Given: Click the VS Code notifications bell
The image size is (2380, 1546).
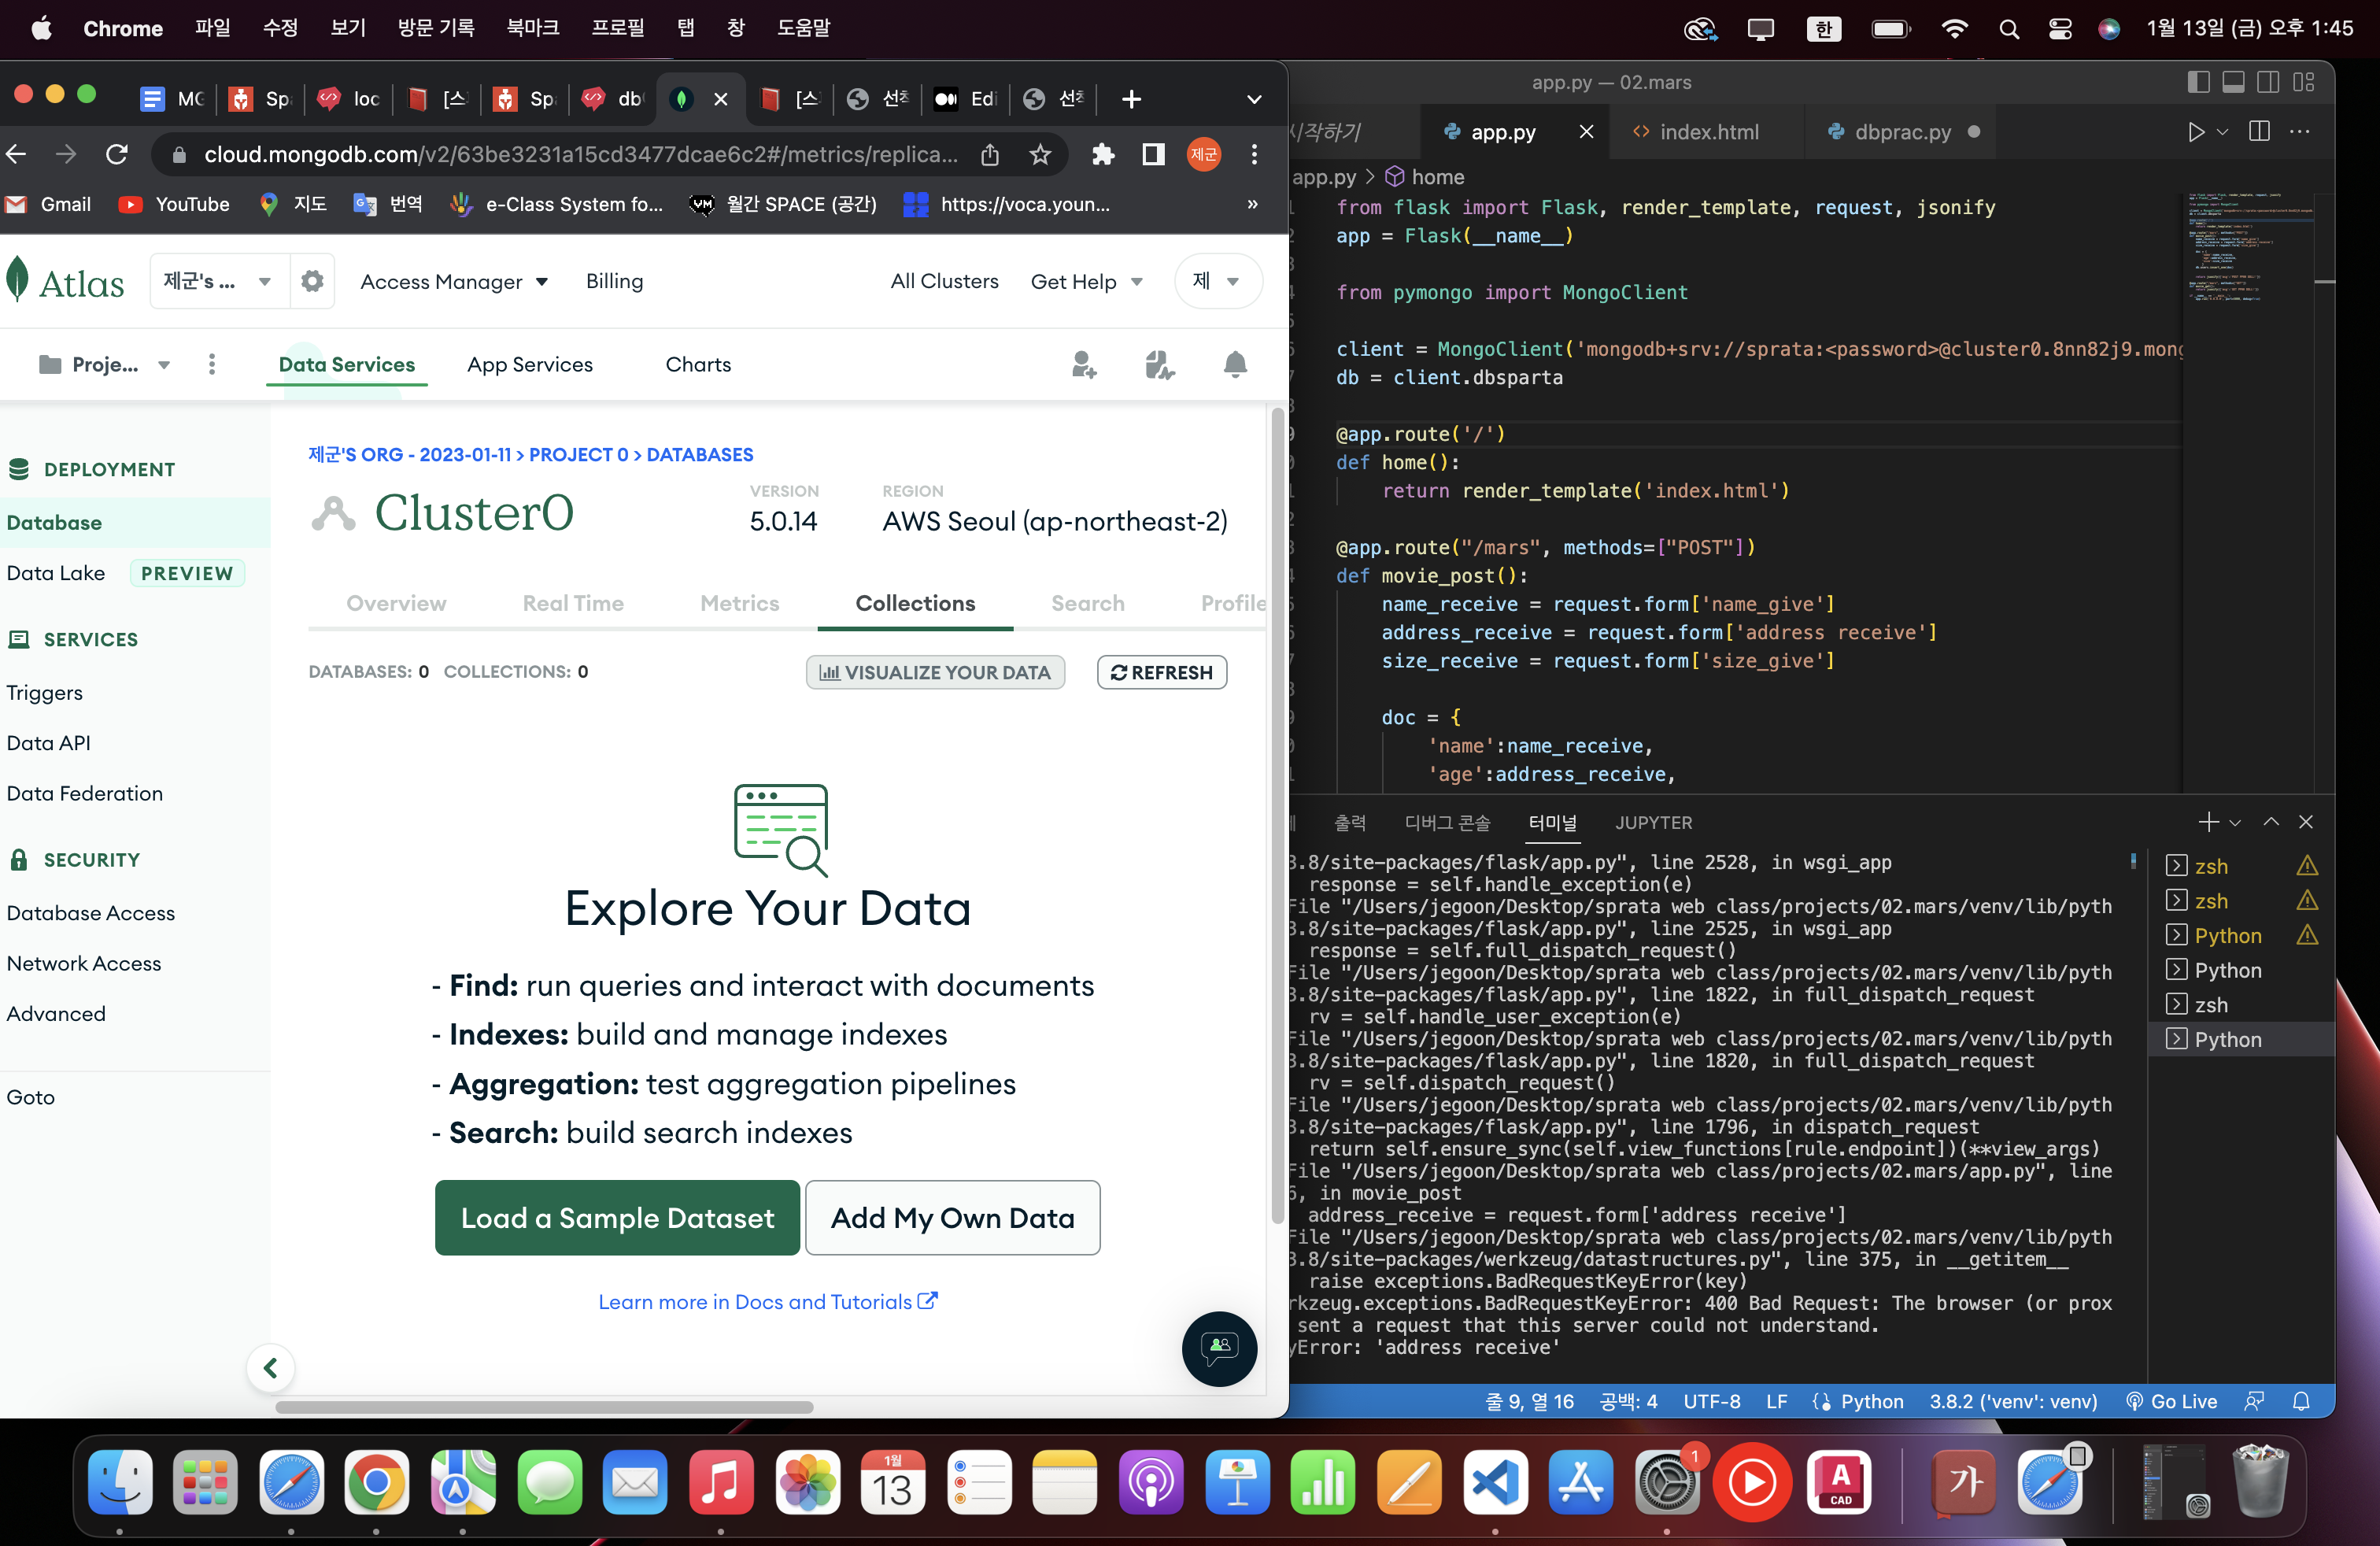Looking at the screenshot, I should 2301,1401.
